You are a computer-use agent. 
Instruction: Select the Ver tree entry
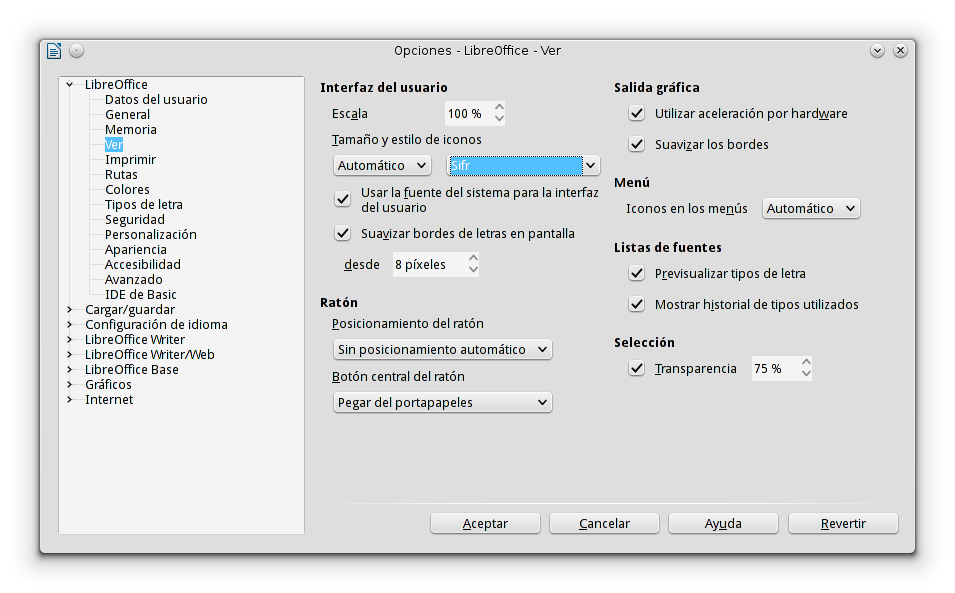pyautogui.click(x=114, y=144)
